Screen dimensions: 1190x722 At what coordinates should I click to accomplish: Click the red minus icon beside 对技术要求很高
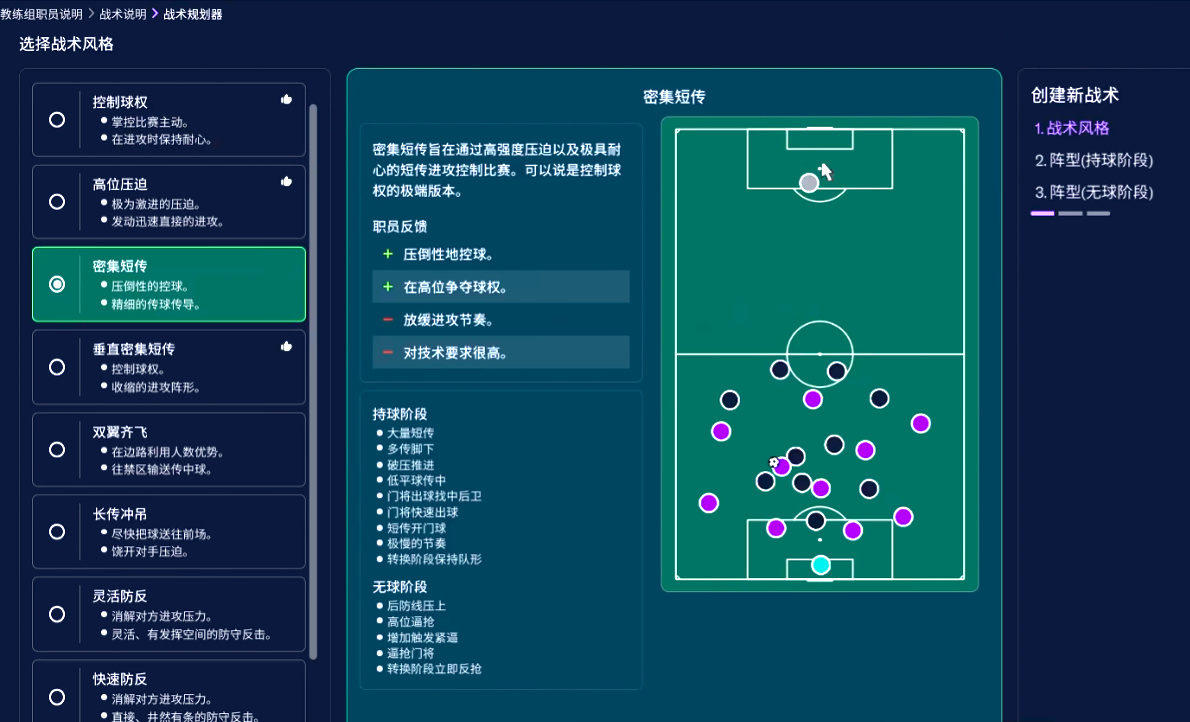388,353
